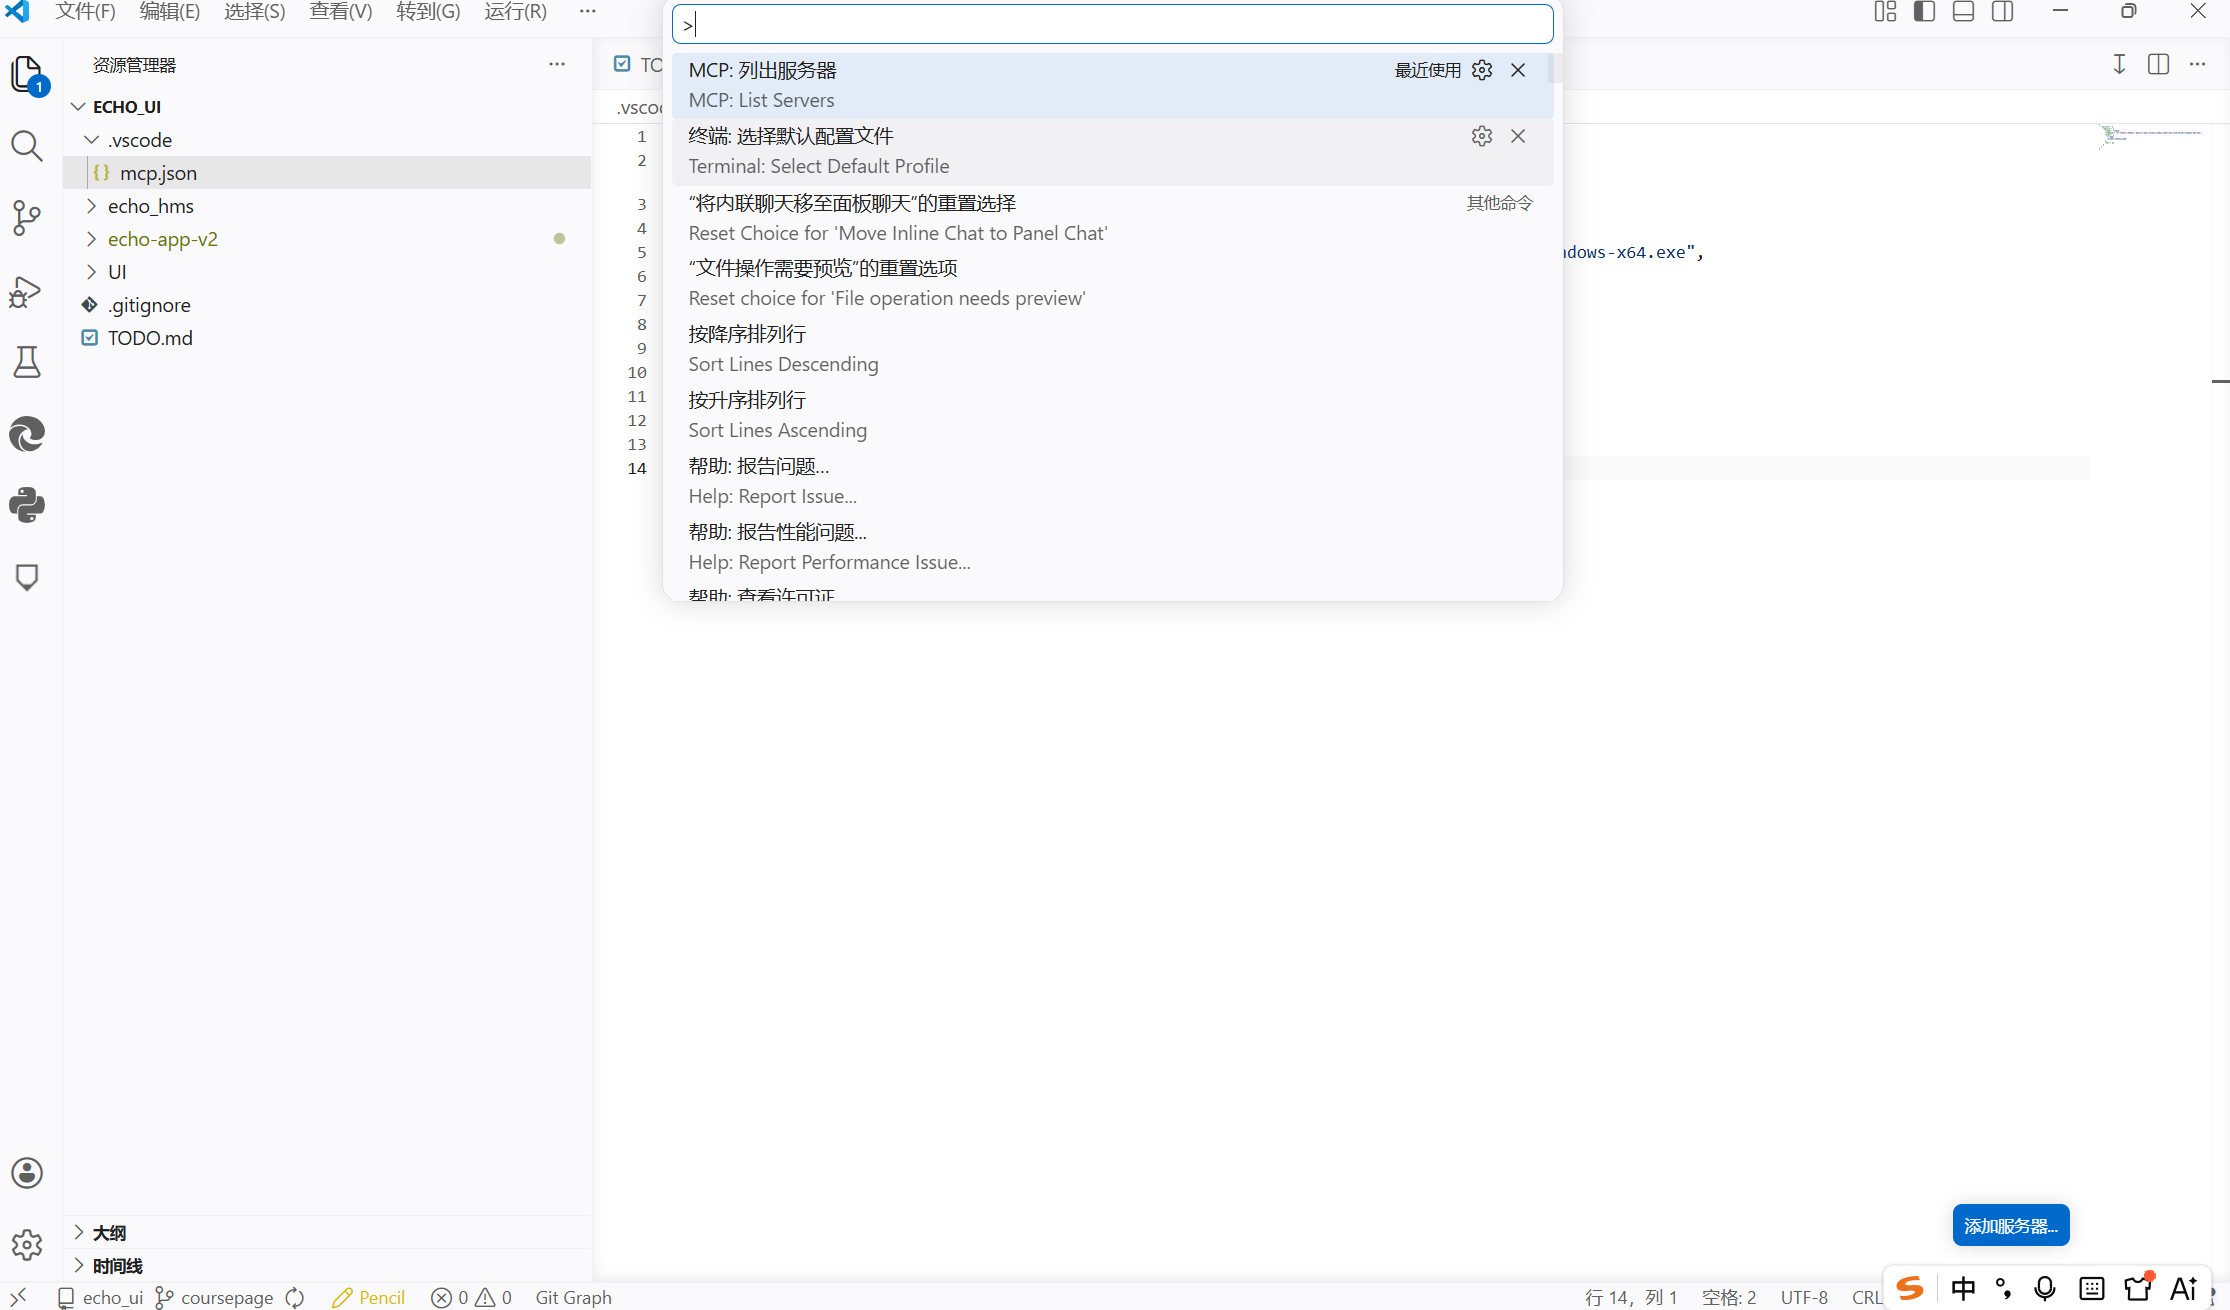Open the Search view in activity bar
Screen dimensions: 2230x1310
pos(27,146)
